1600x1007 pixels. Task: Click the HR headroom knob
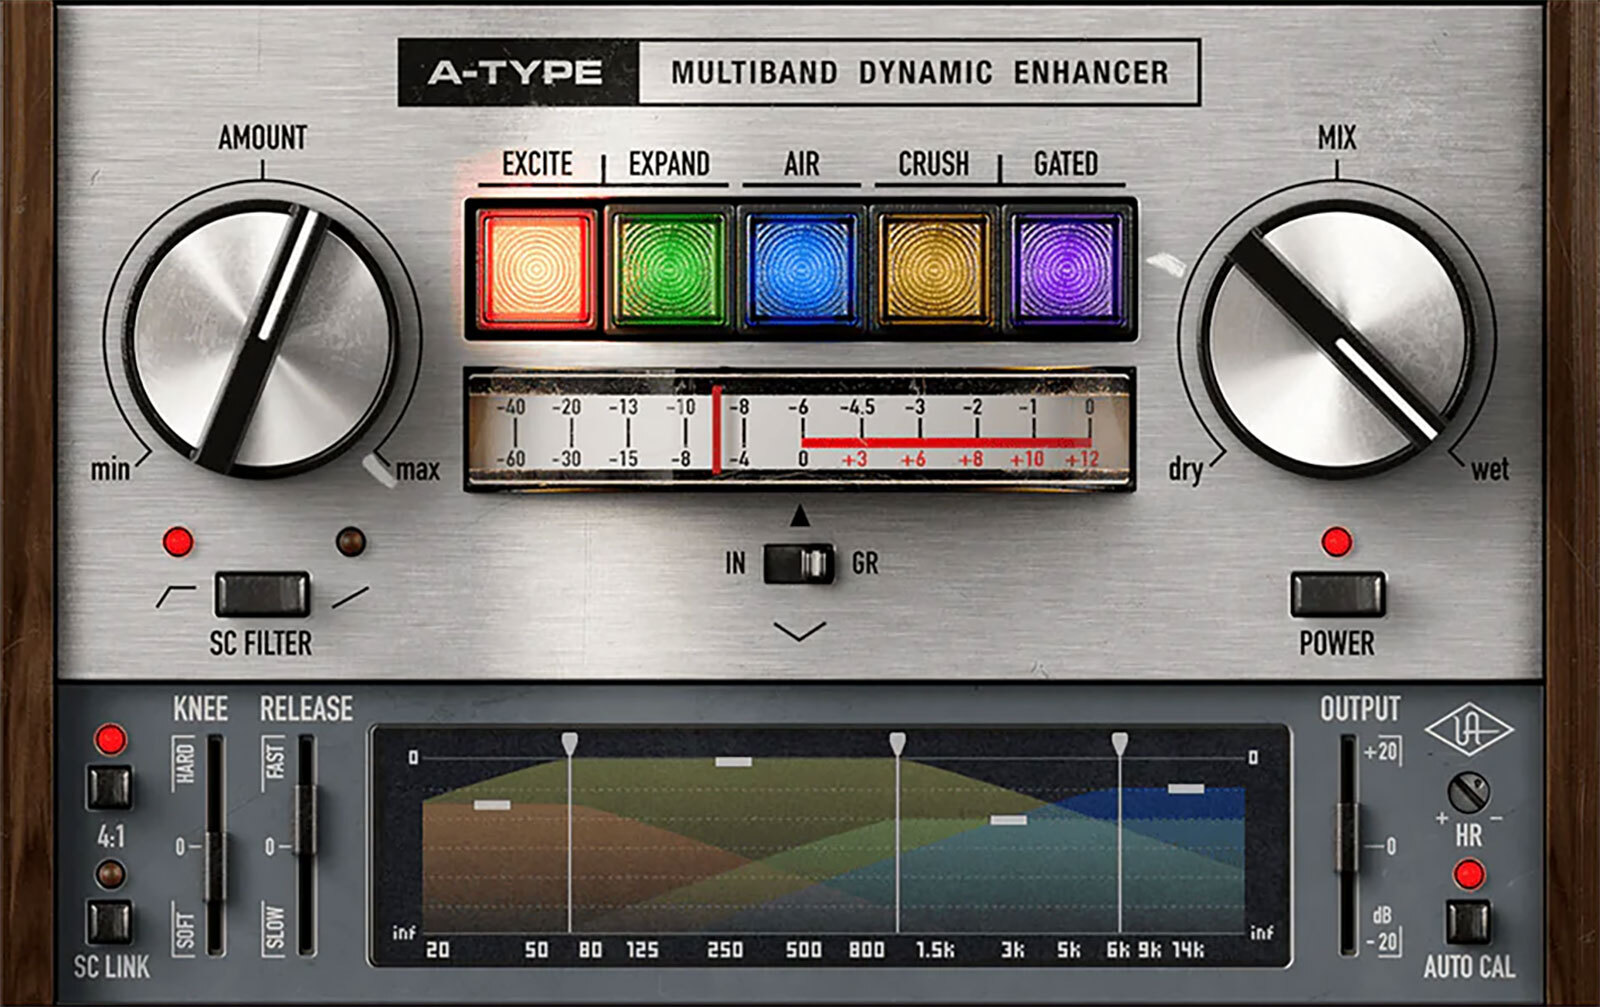click(x=1468, y=793)
